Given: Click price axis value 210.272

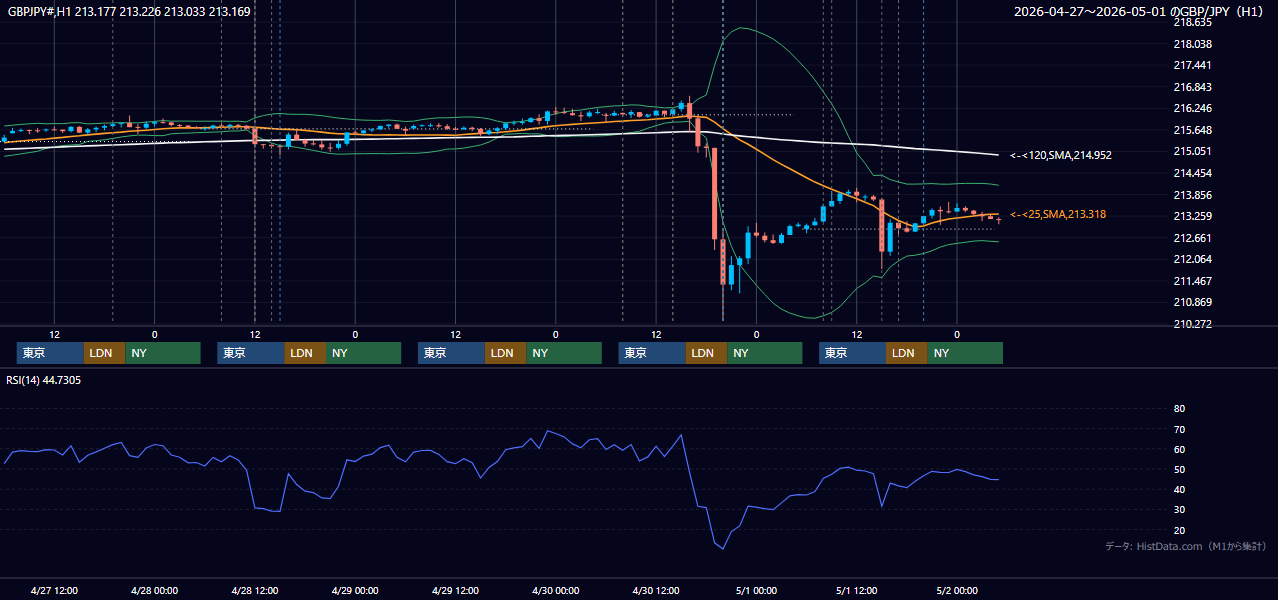Looking at the screenshot, I should [1192, 324].
